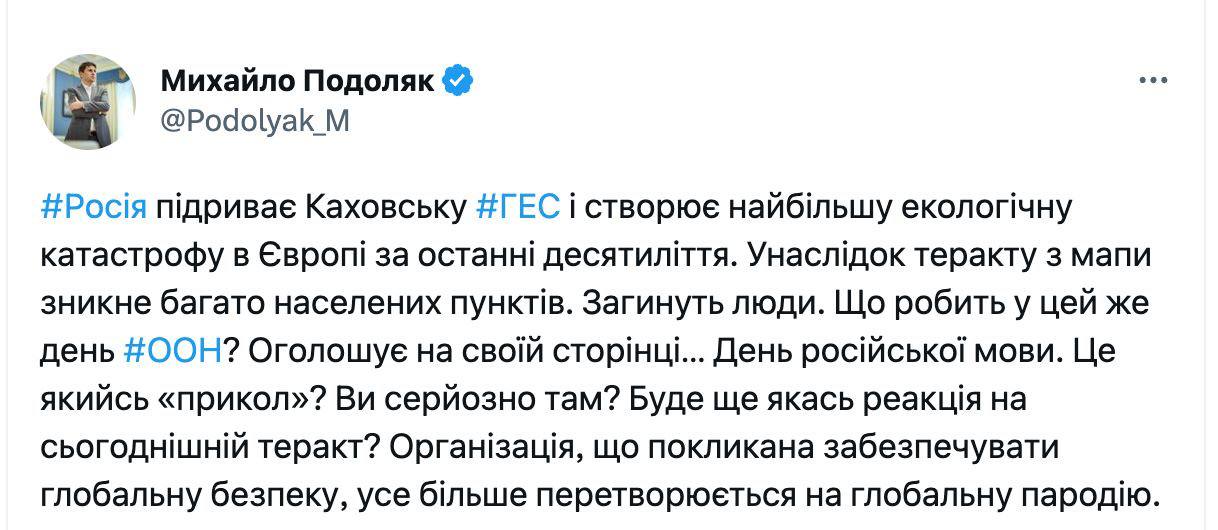
Task: Open the #Росія hashtag
Action: click(94, 208)
